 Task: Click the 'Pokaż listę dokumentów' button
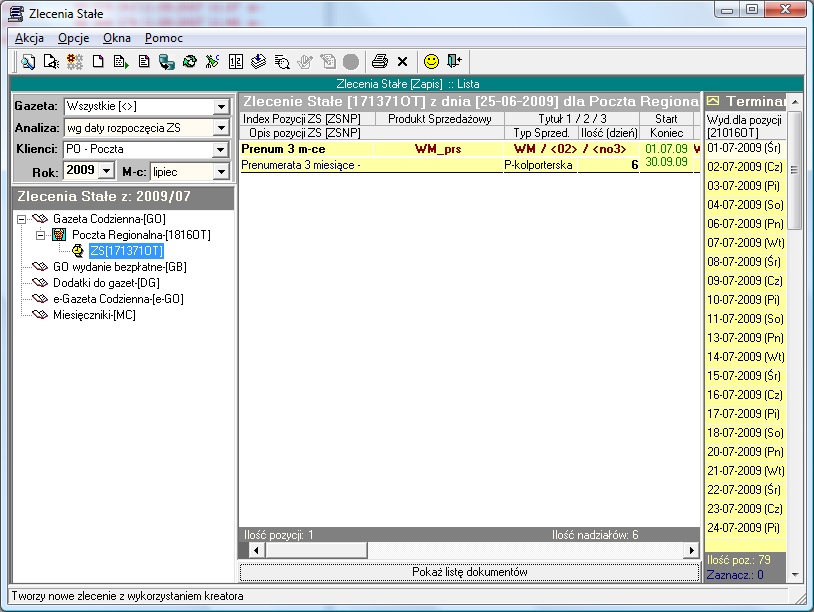click(x=469, y=572)
